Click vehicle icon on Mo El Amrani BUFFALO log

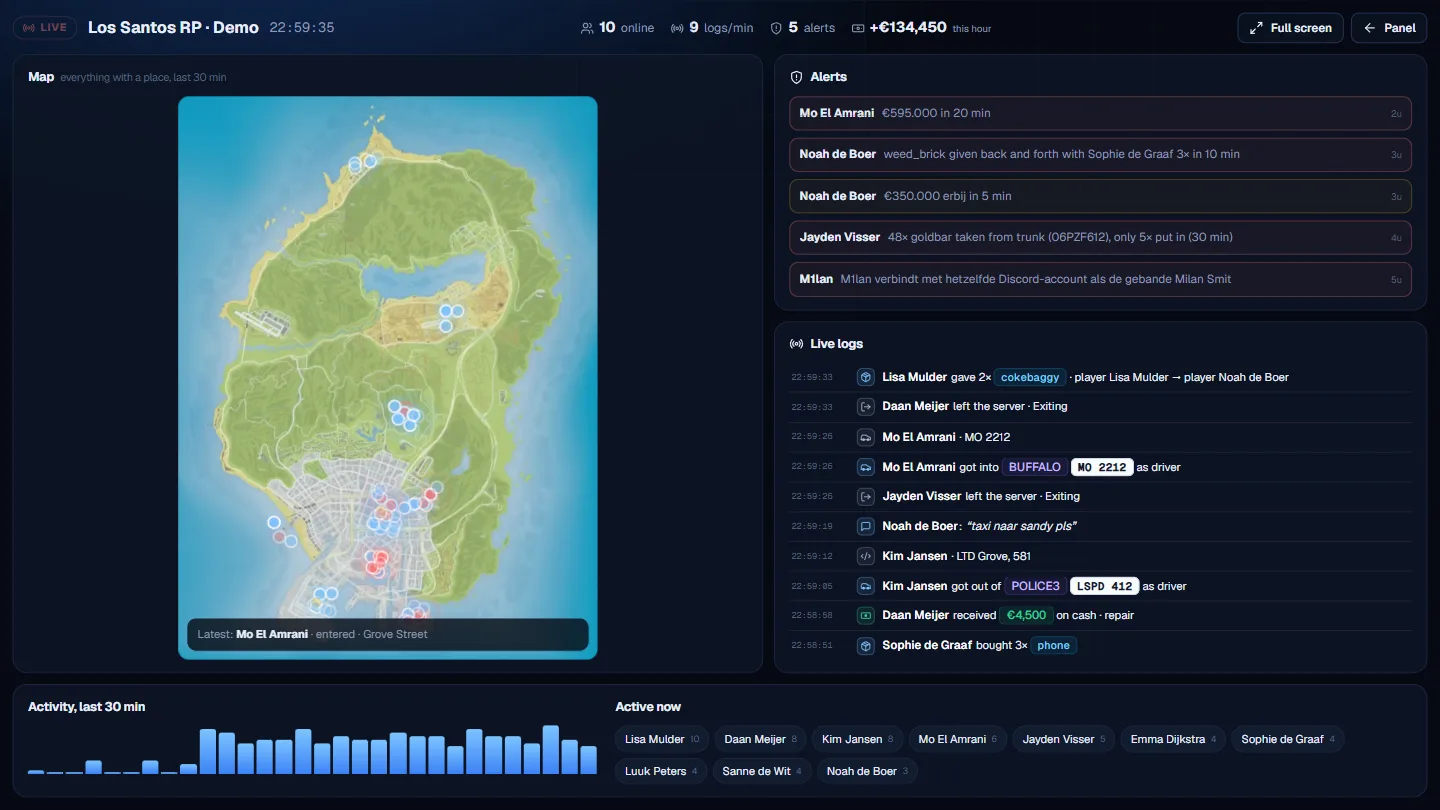866,467
